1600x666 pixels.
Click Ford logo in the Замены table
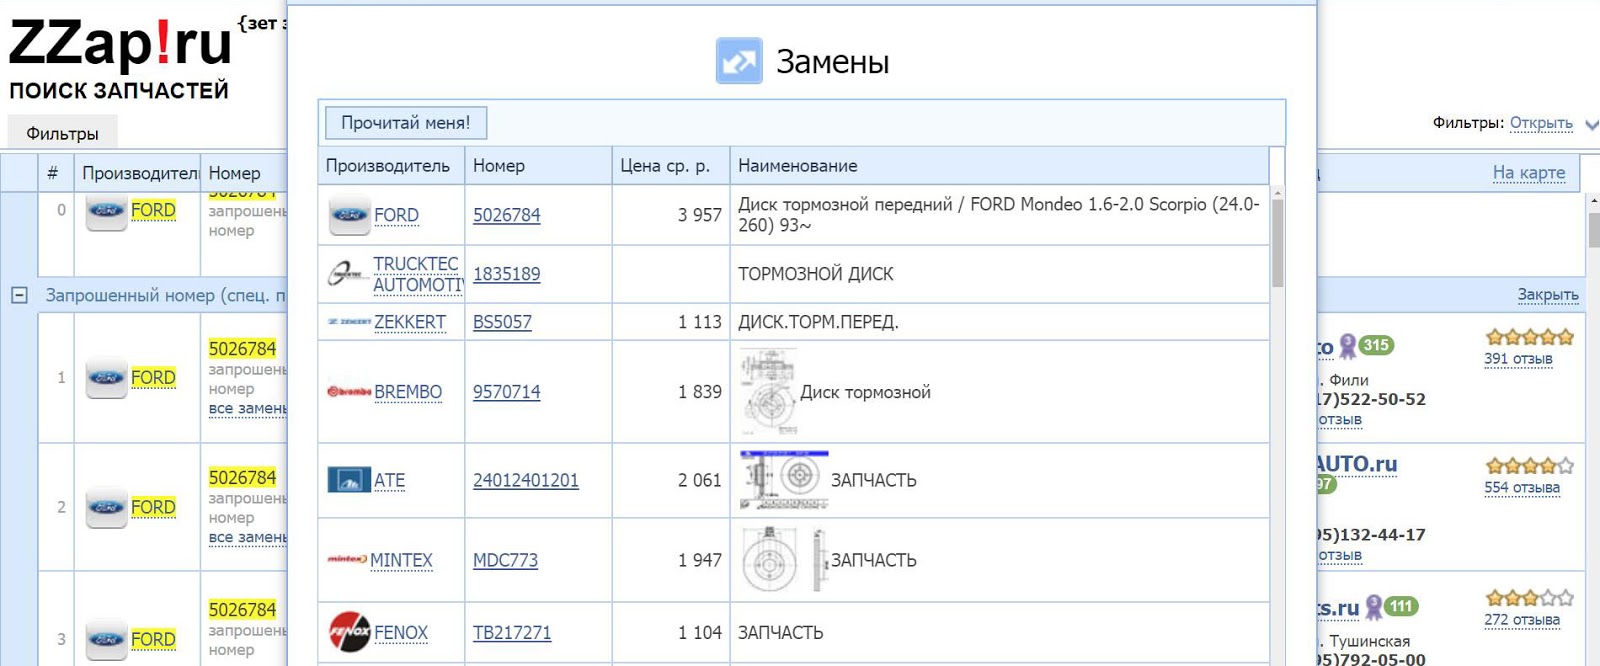click(350, 215)
